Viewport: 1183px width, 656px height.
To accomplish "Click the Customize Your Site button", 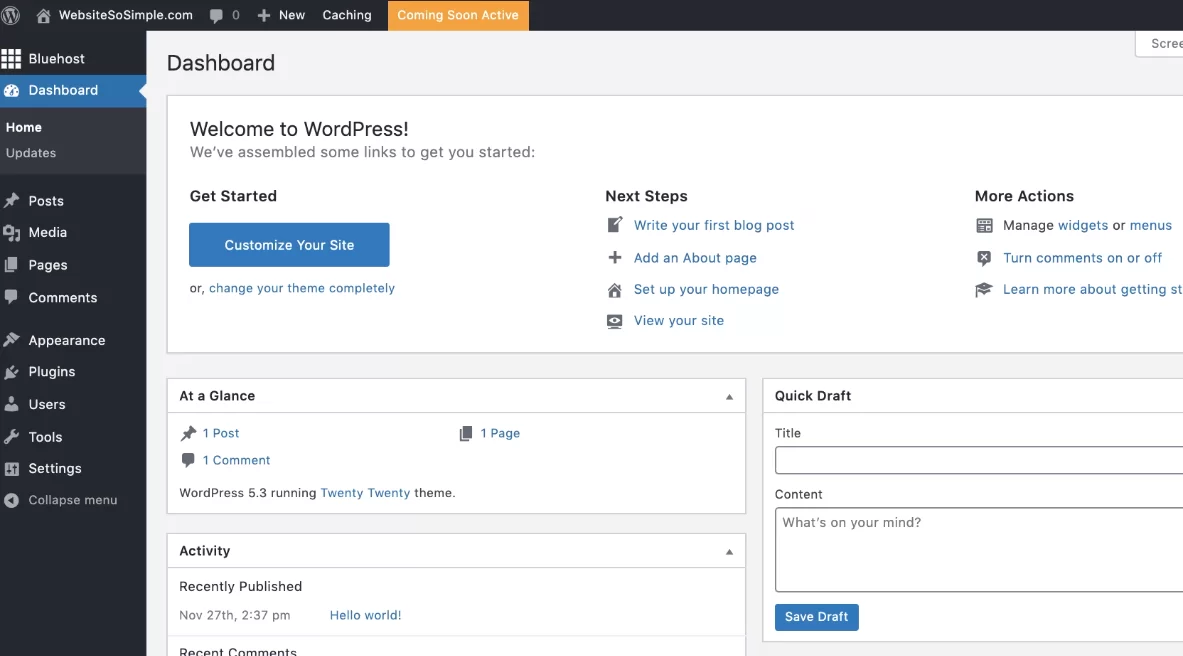I will tap(289, 245).
